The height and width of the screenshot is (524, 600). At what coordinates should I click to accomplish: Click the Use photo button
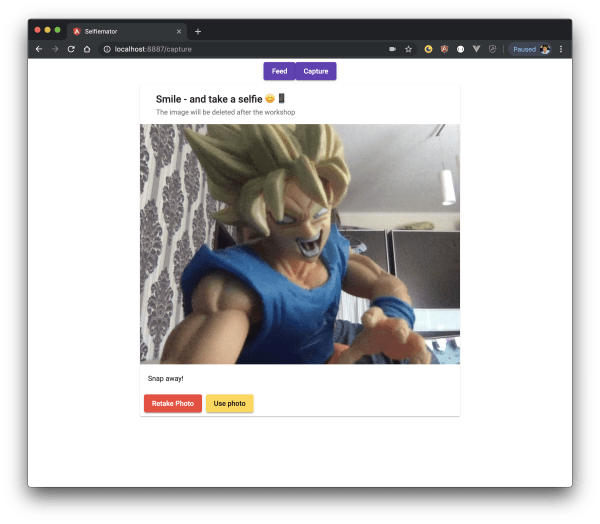click(230, 403)
